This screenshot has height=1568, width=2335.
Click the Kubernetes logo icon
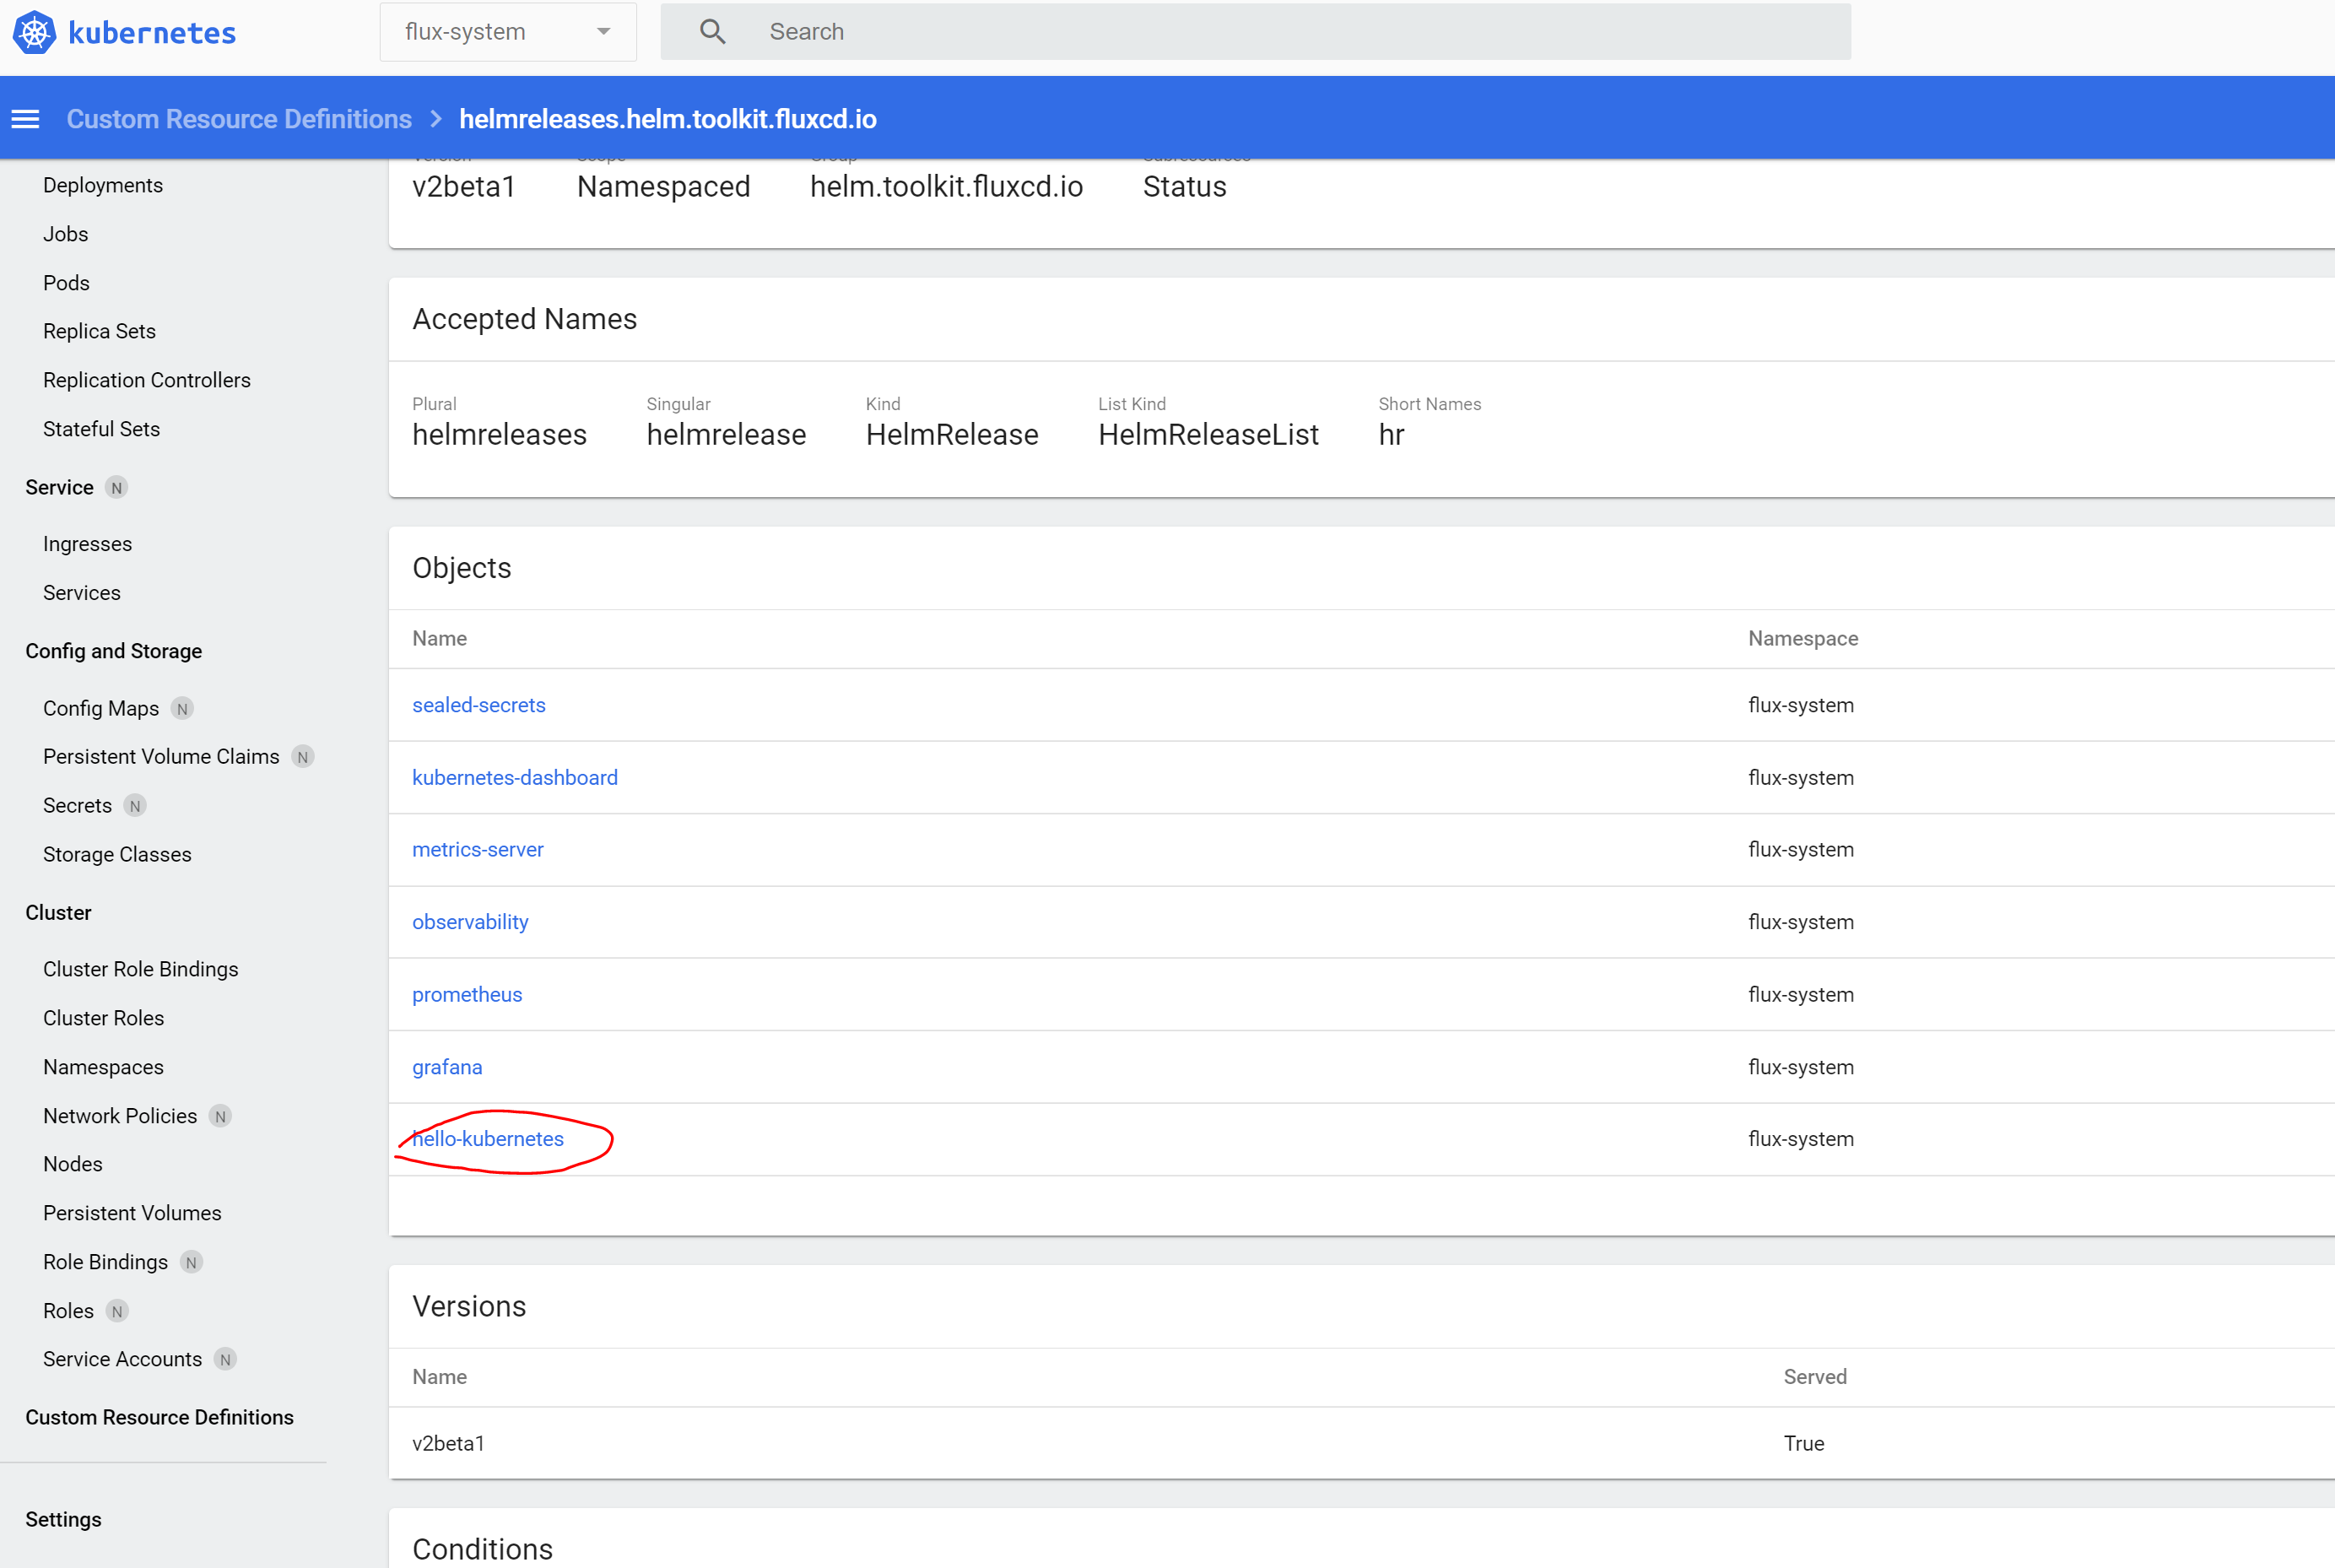(x=34, y=32)
